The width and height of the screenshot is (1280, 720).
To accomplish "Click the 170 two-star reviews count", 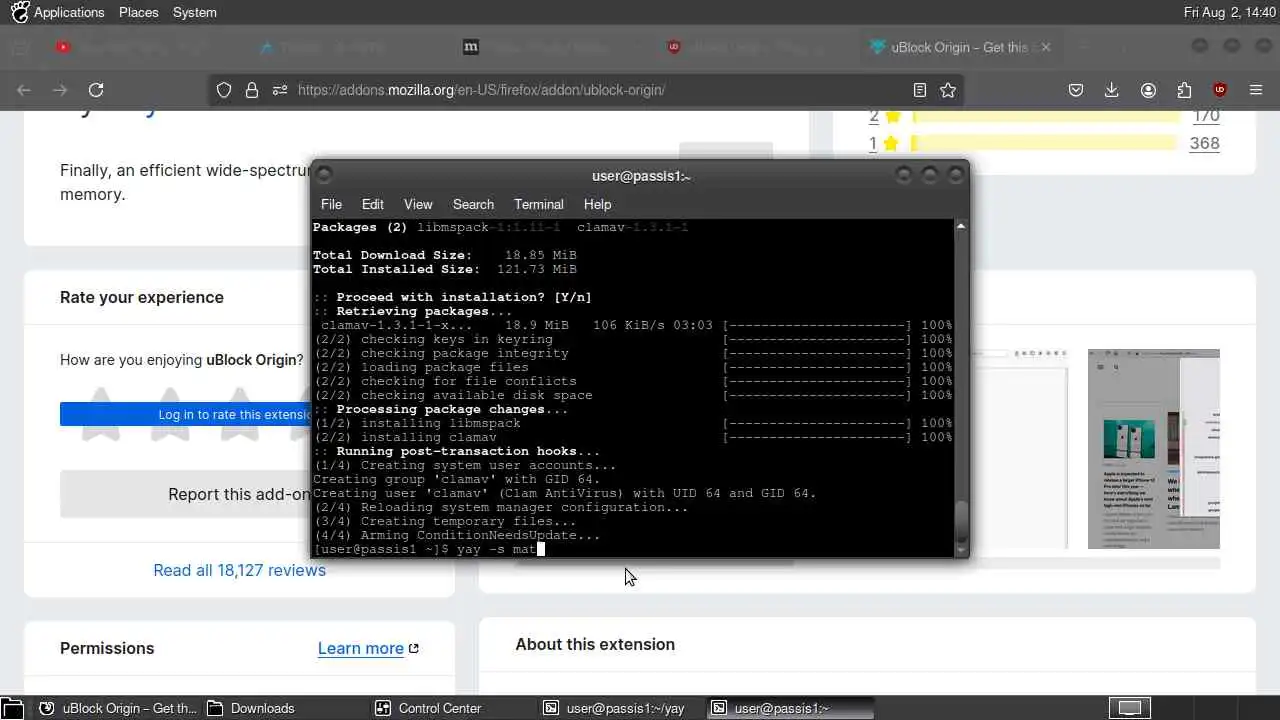I will coord(1206,115).
